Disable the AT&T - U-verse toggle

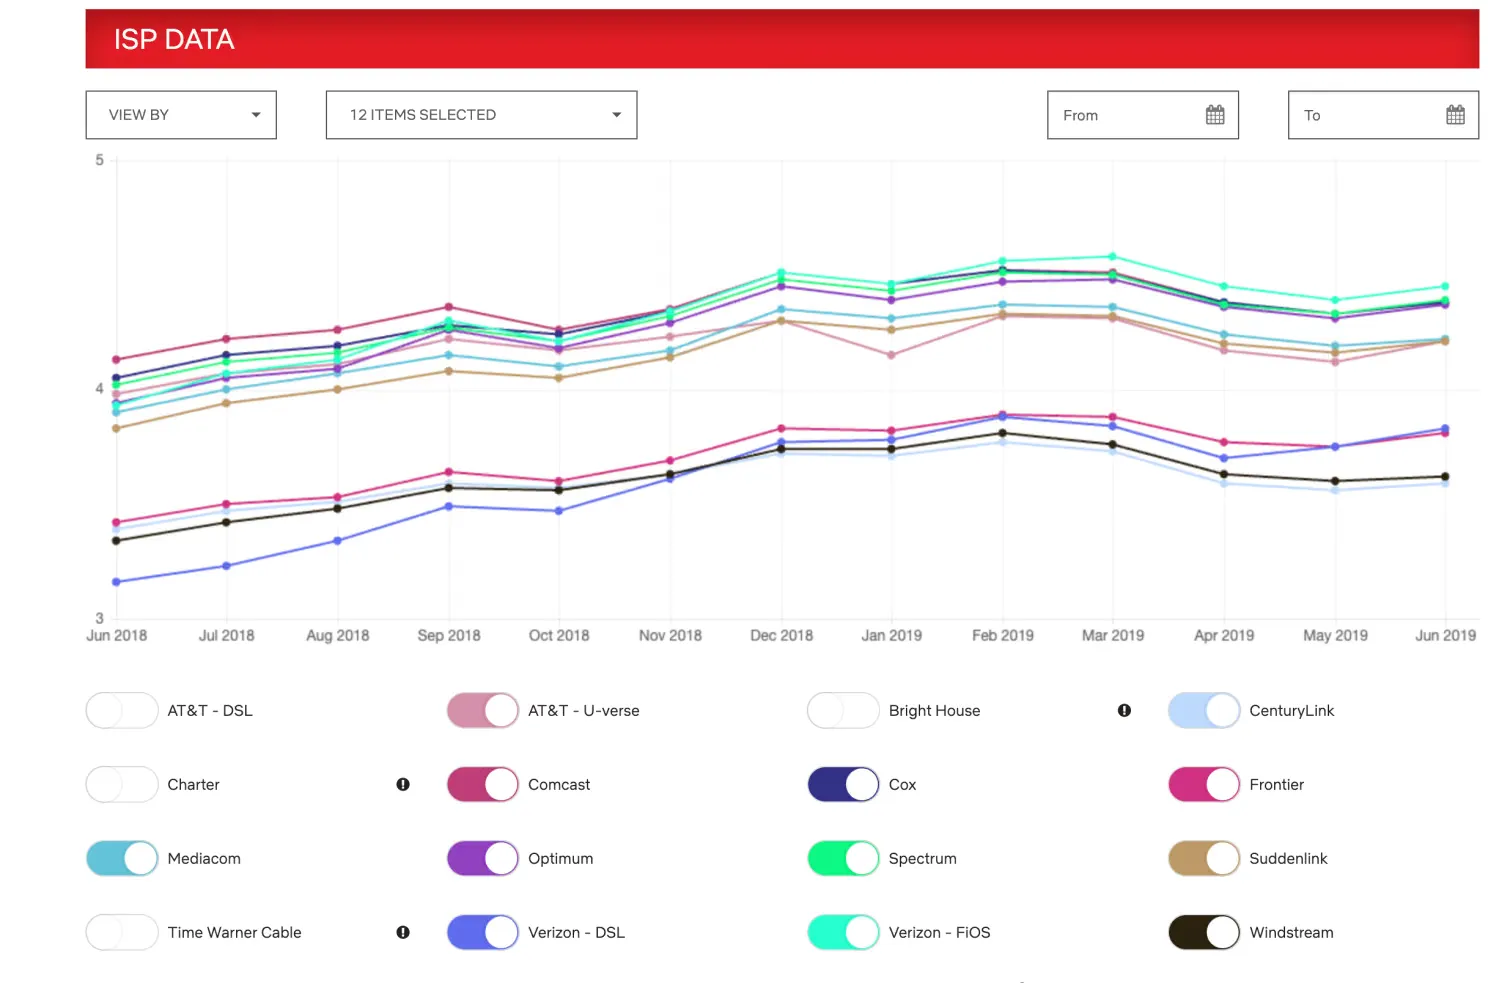(x=483, y=711)
